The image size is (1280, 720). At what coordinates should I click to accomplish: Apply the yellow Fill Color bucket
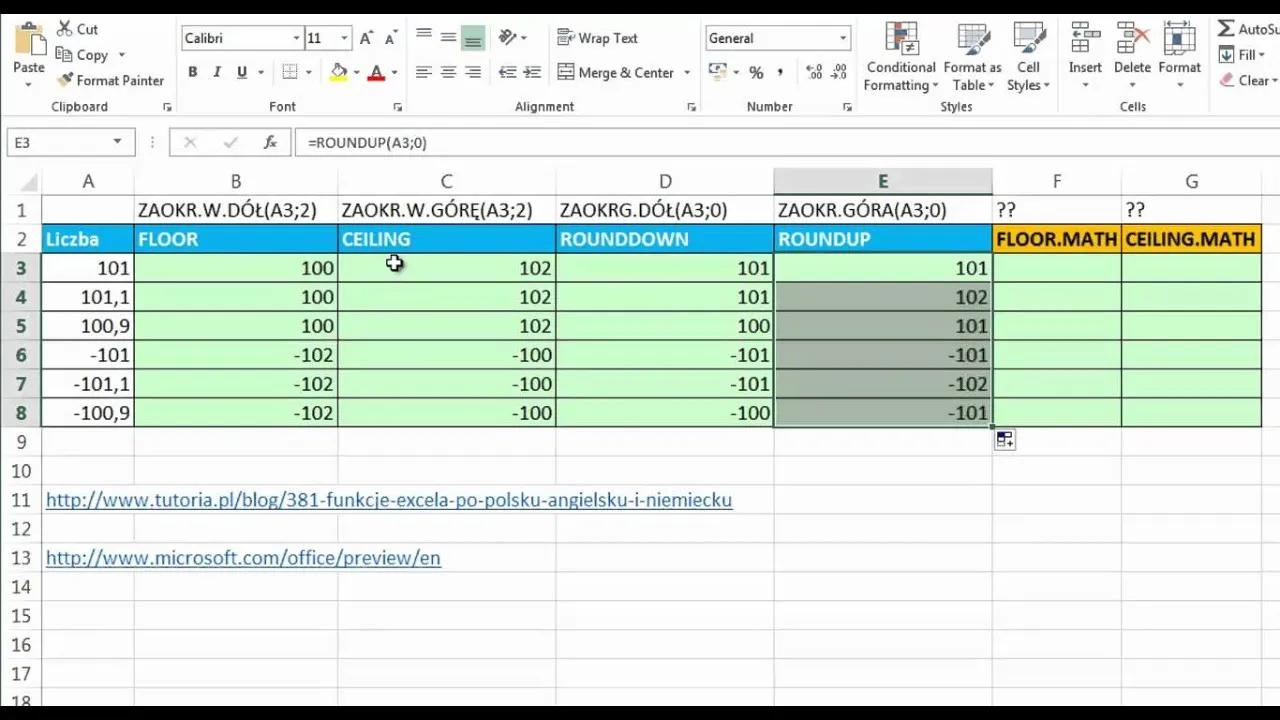(x=339, y=72)
